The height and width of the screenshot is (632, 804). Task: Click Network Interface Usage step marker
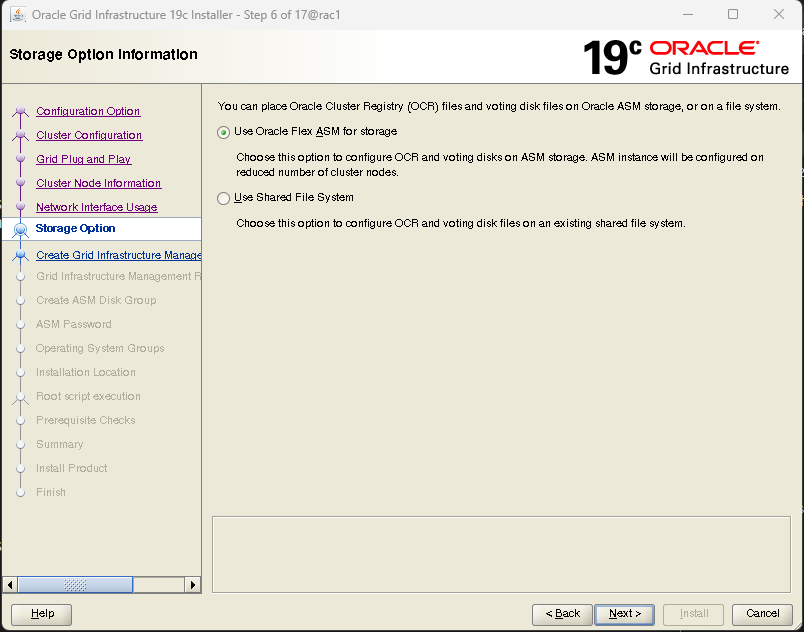point(21,207)
